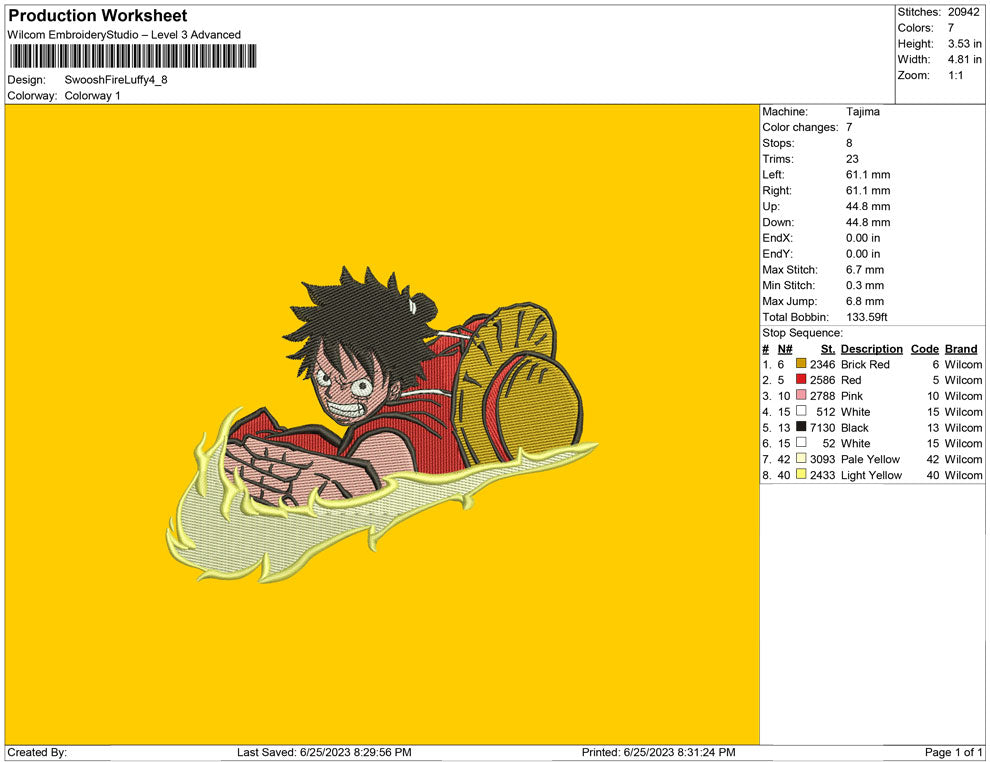Click the zoom value '1:1'
The image size is (990, 762).
(955, 75)
